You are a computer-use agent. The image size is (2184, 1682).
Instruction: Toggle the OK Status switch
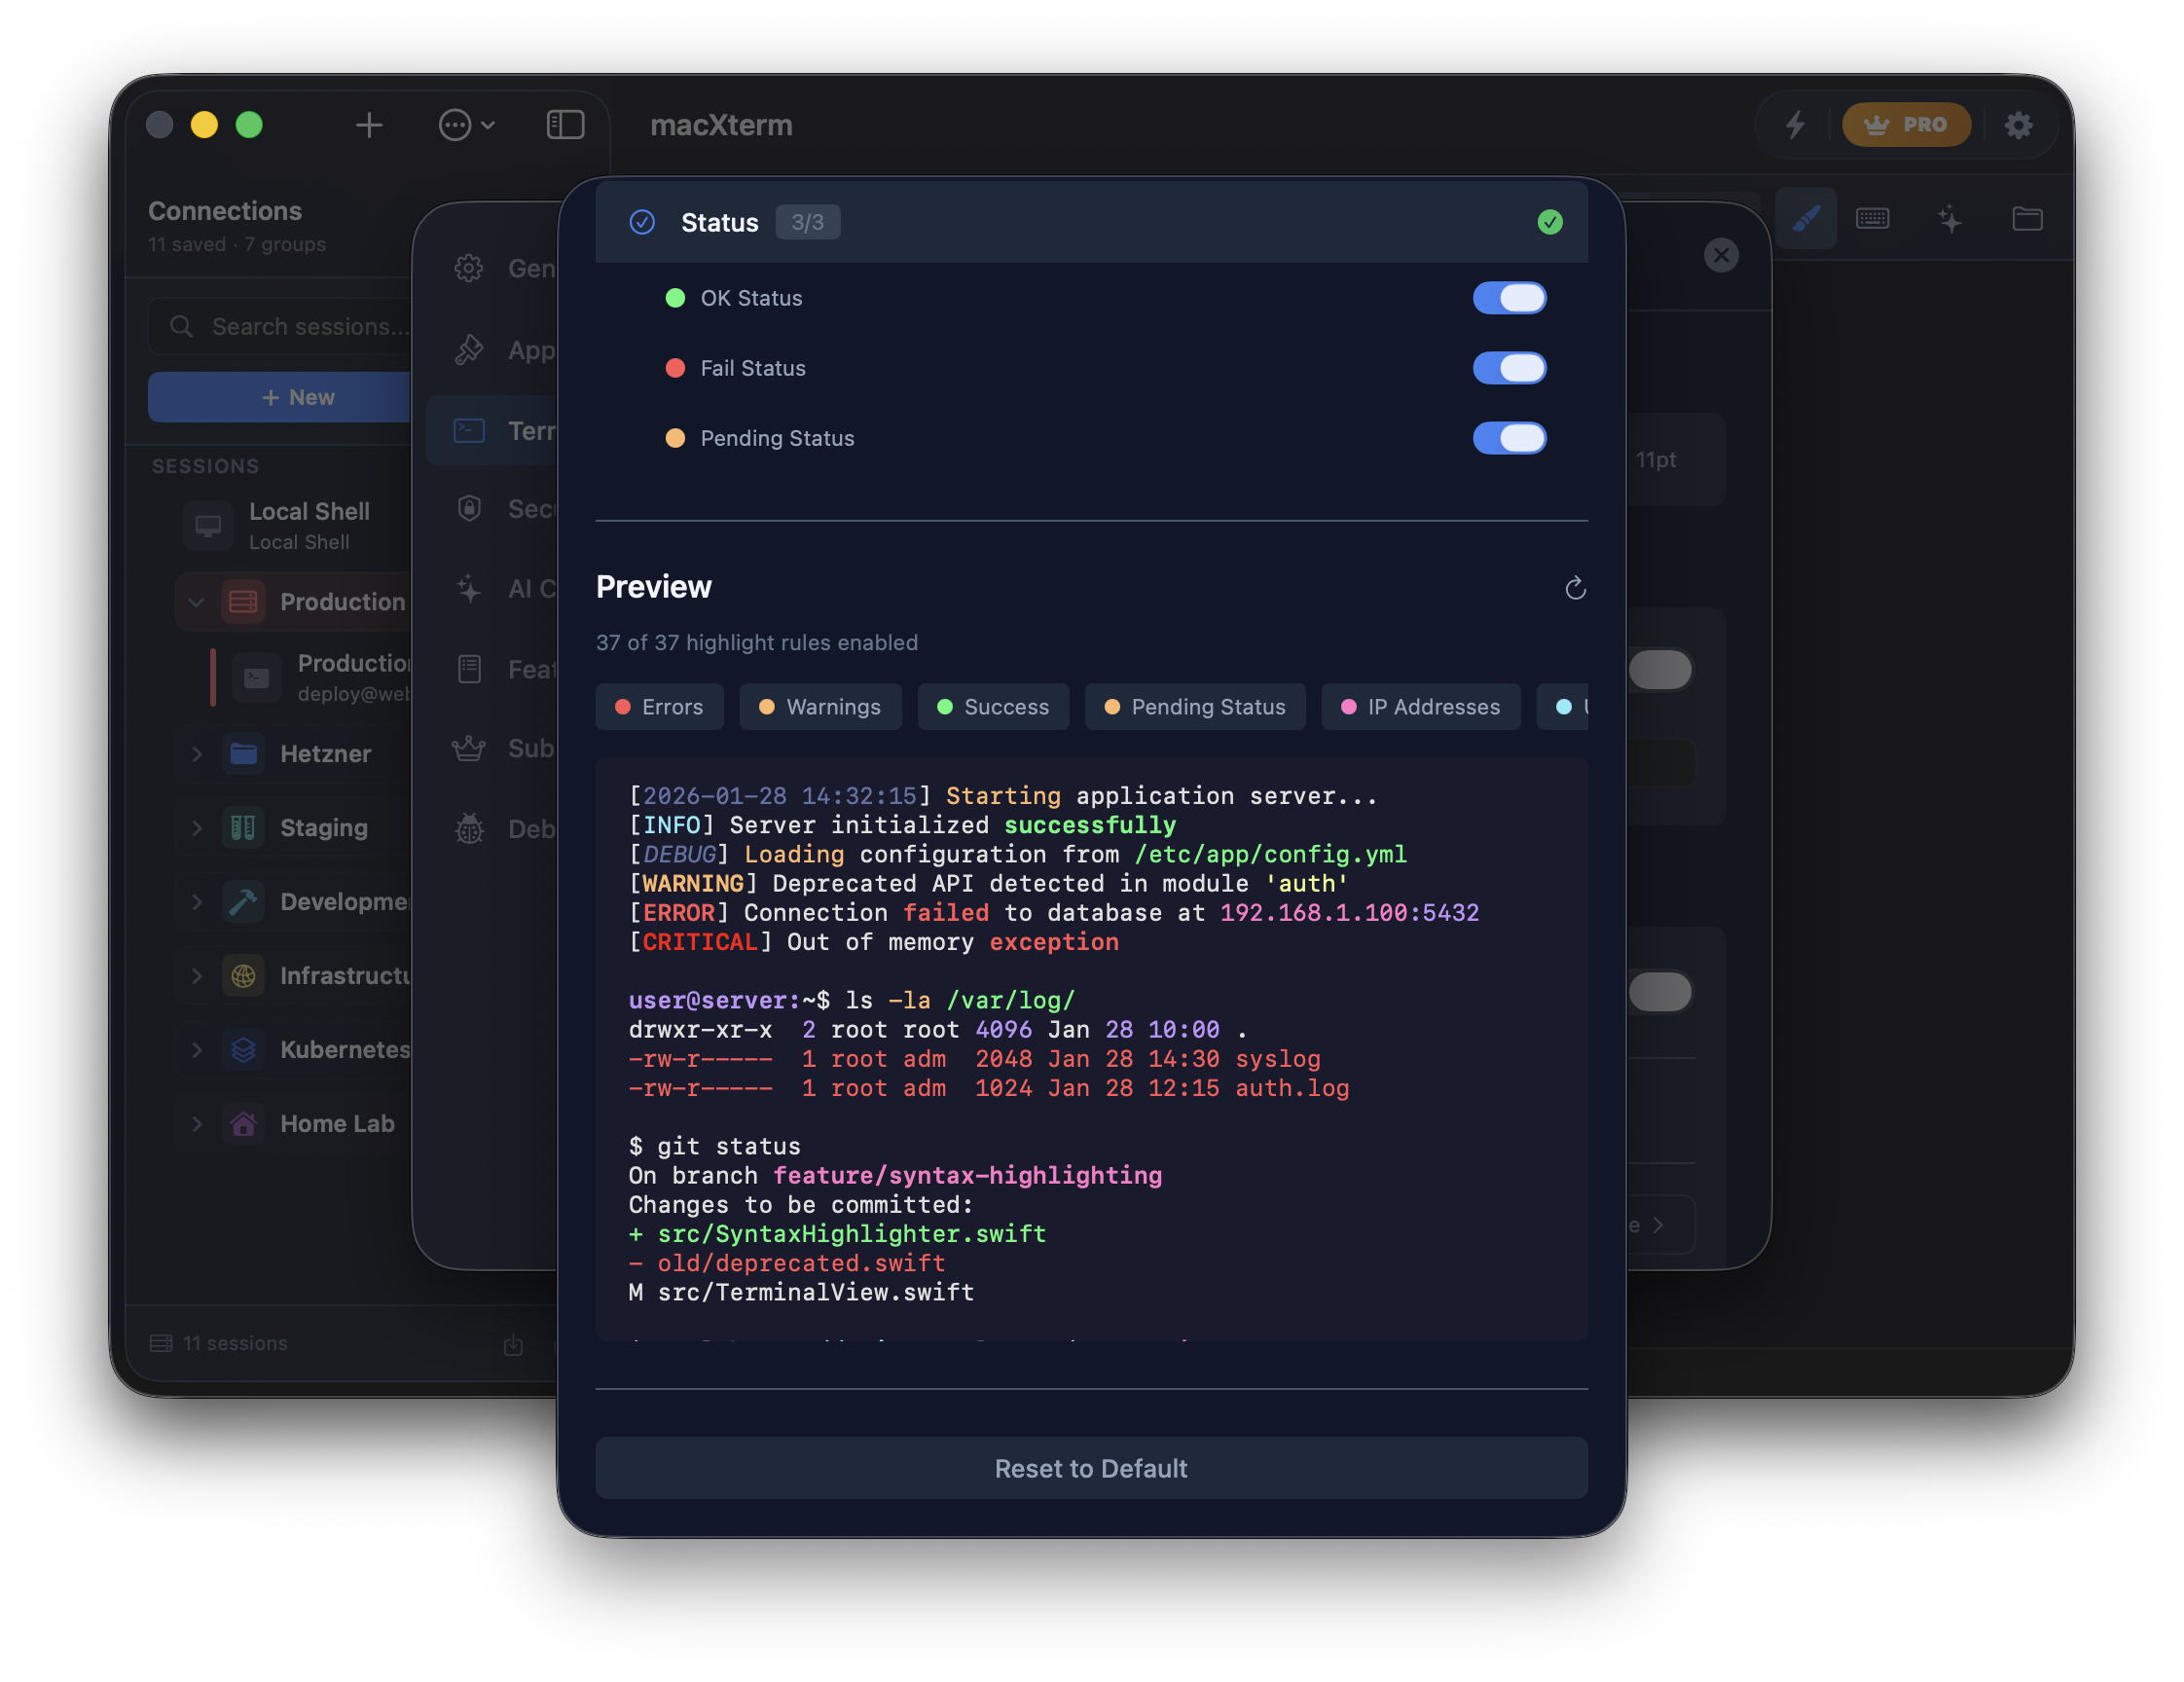(1508, 298)
